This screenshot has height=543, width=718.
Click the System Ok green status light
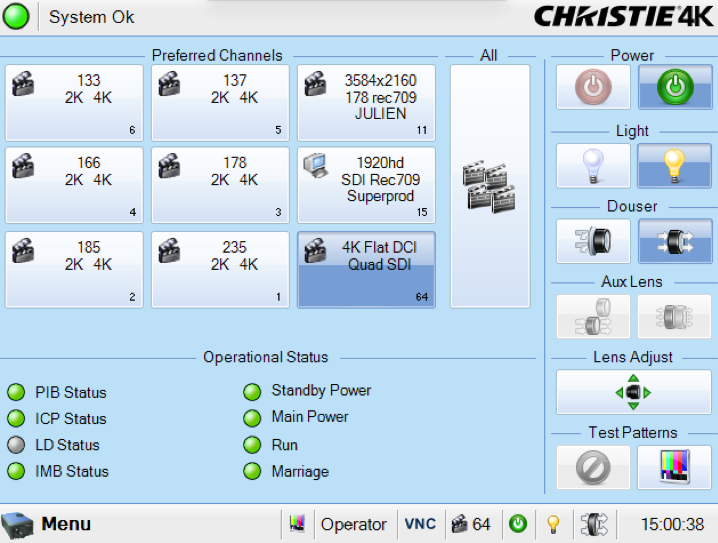point(17,17)
